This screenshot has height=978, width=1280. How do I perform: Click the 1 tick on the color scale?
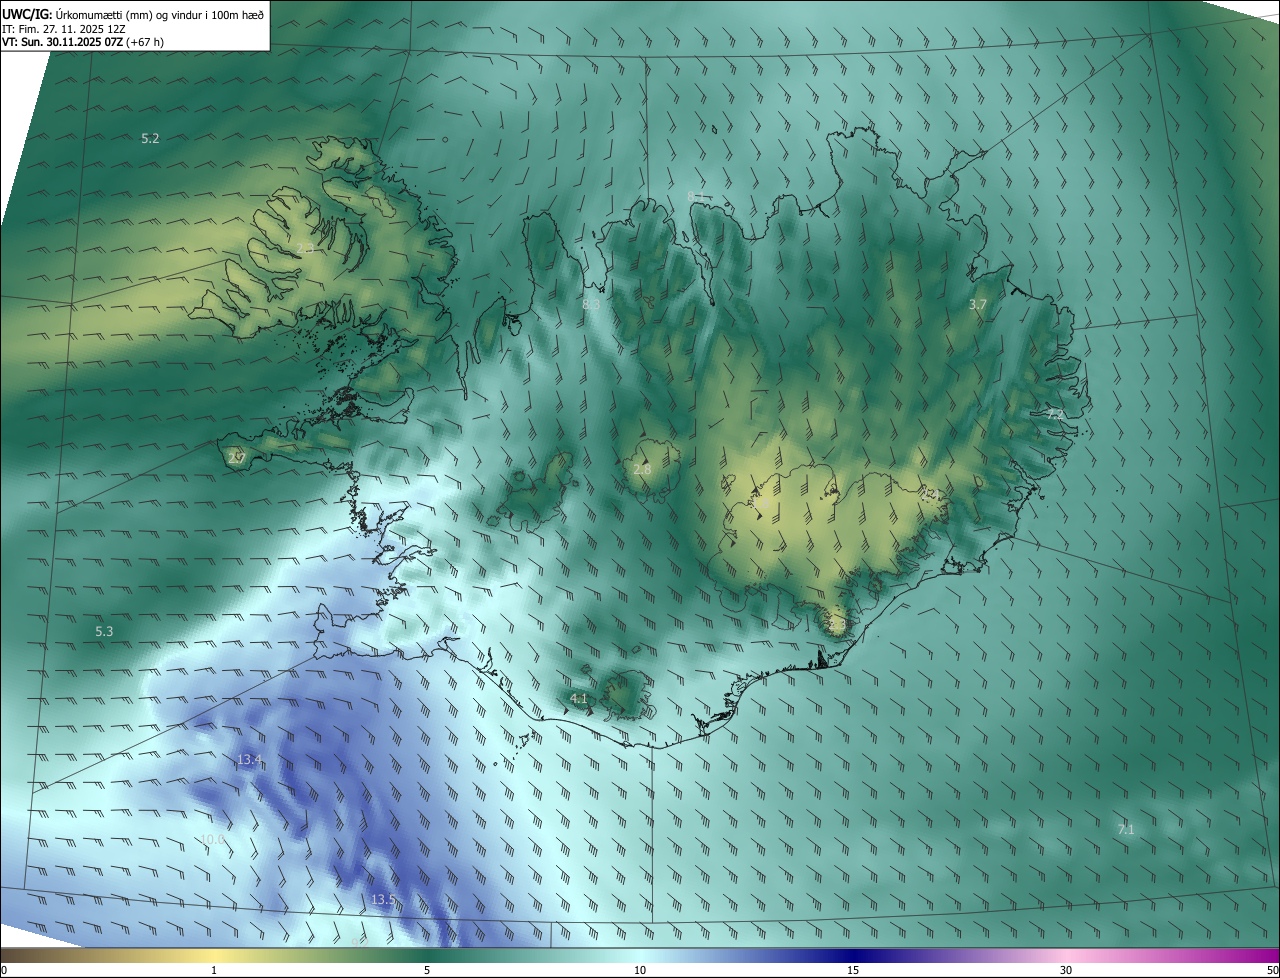(x=214, y=970)
